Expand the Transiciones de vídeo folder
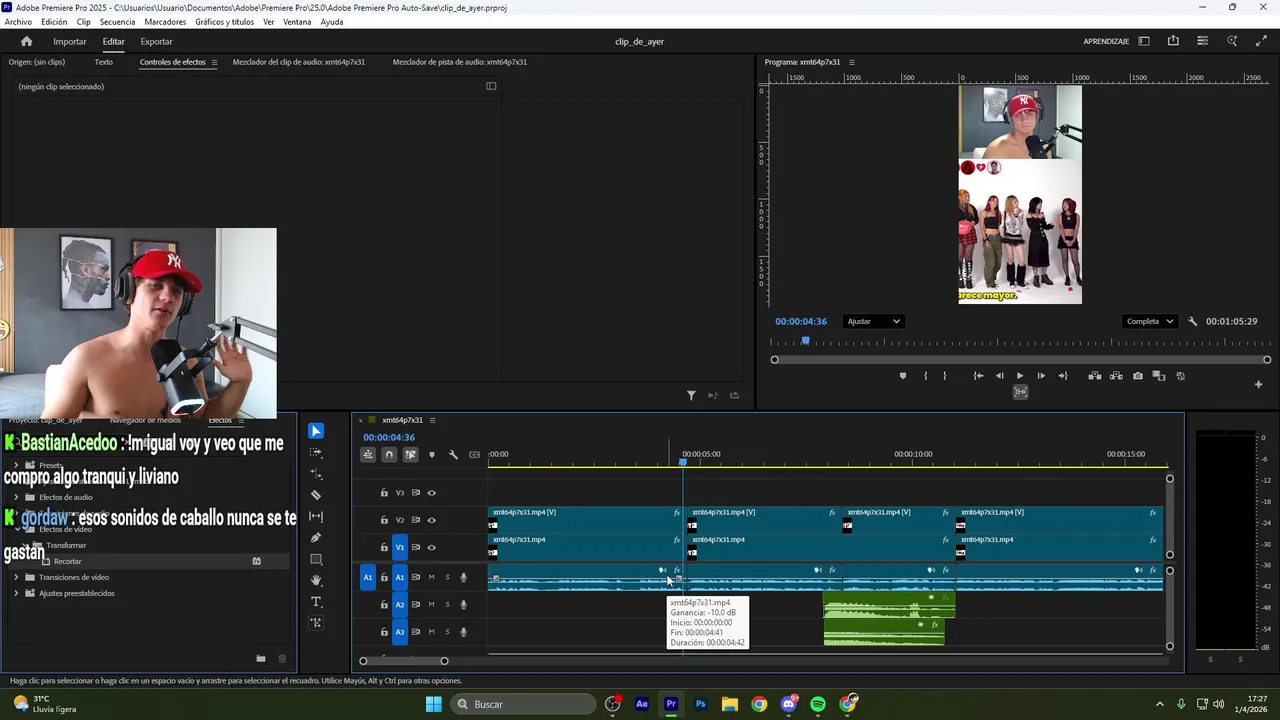 pos(16,577)
